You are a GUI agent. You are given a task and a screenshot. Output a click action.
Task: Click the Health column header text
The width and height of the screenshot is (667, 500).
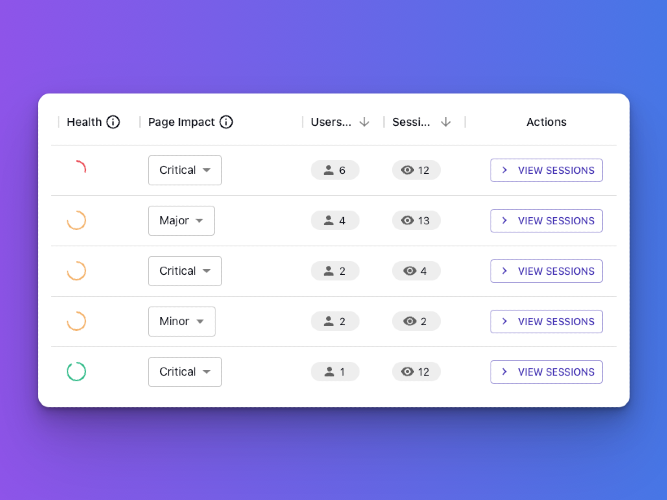[84, 122]
